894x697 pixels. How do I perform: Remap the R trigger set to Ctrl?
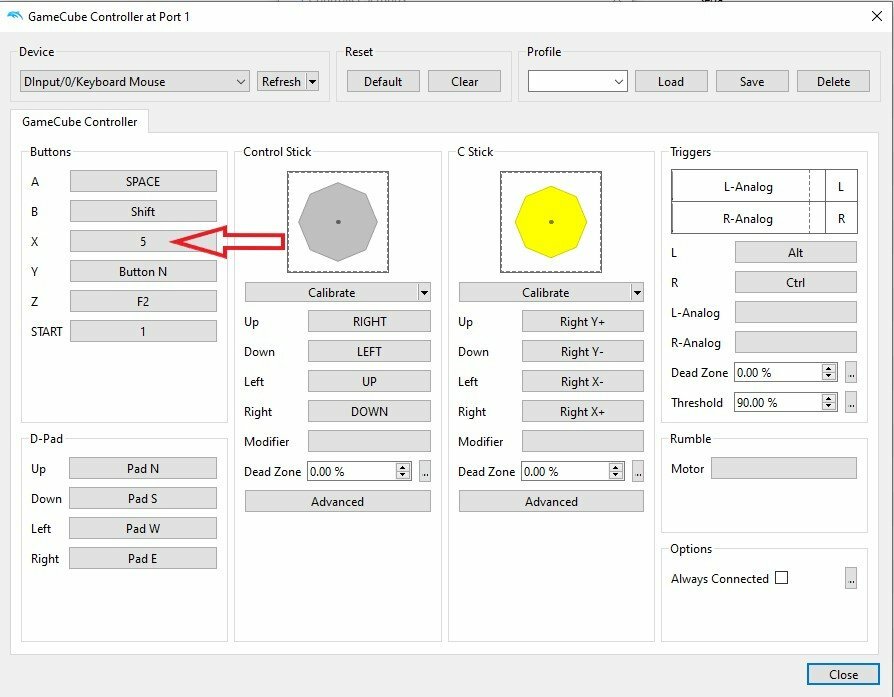(x=796, y=282)
